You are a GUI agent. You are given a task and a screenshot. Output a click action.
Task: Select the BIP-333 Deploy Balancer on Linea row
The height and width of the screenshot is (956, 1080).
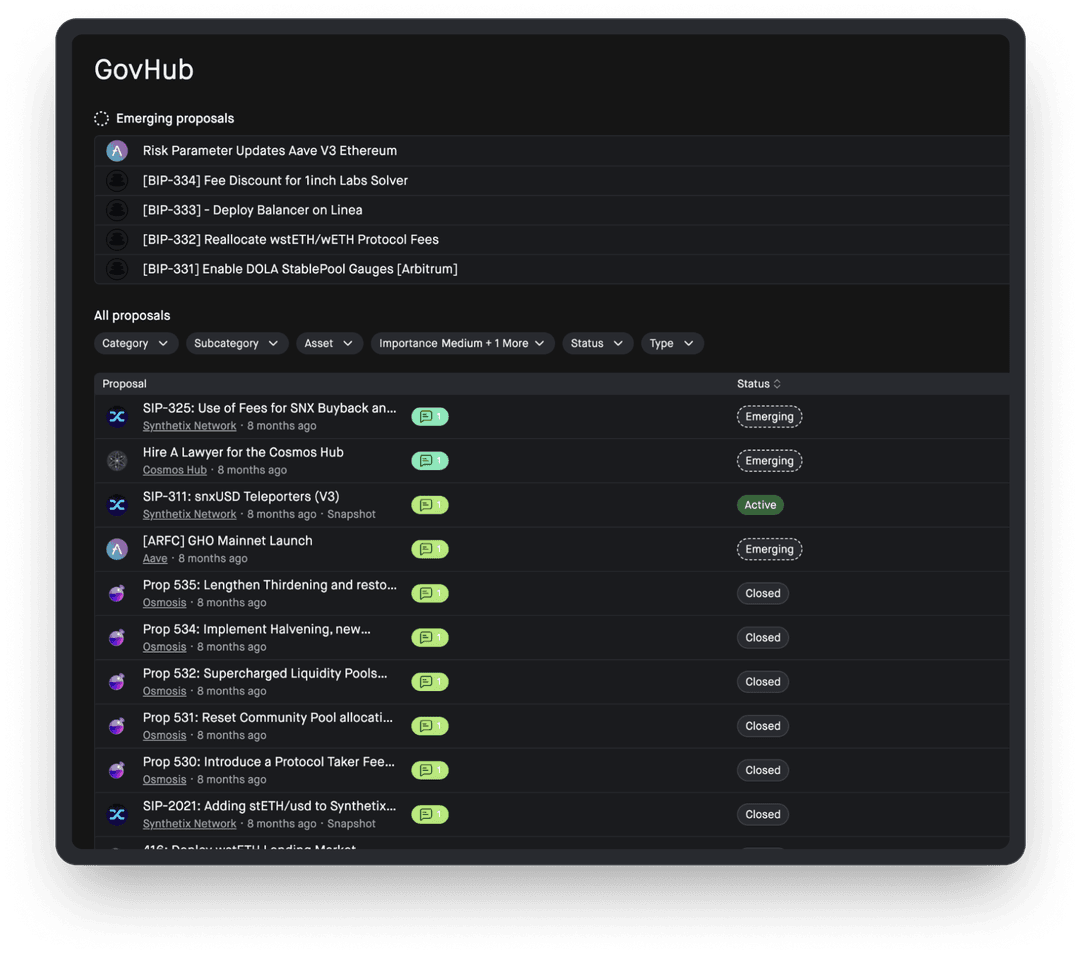pos(252,210)
